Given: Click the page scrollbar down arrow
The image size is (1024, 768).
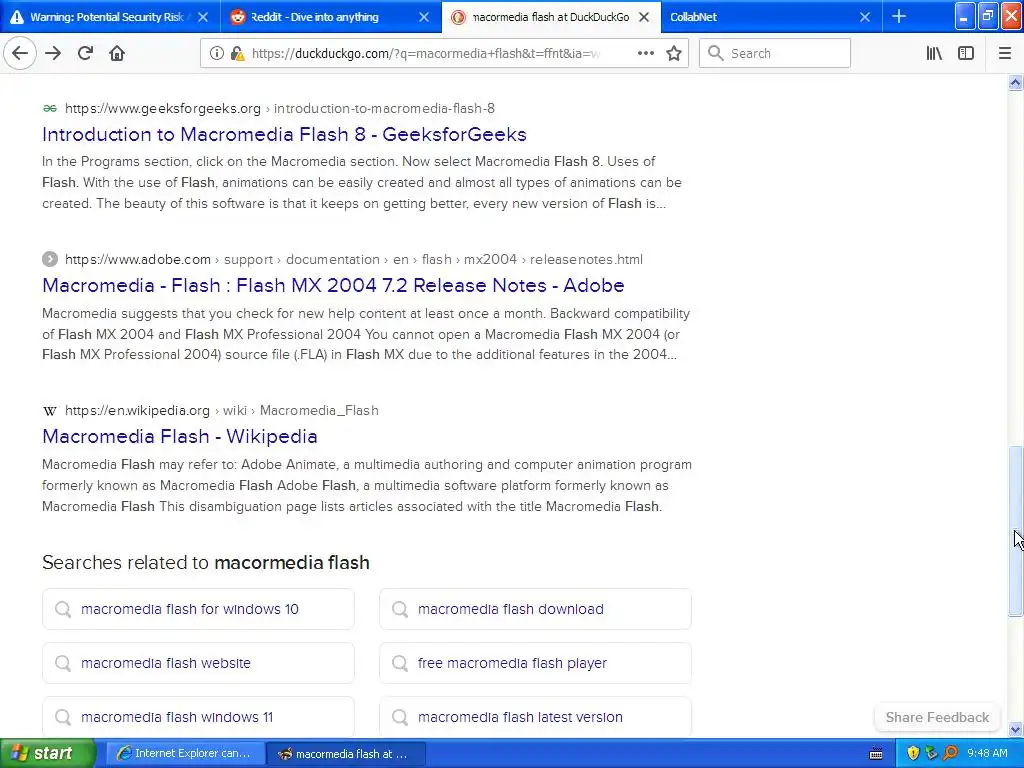Looking at the screenshot, I should [1016, 729].
